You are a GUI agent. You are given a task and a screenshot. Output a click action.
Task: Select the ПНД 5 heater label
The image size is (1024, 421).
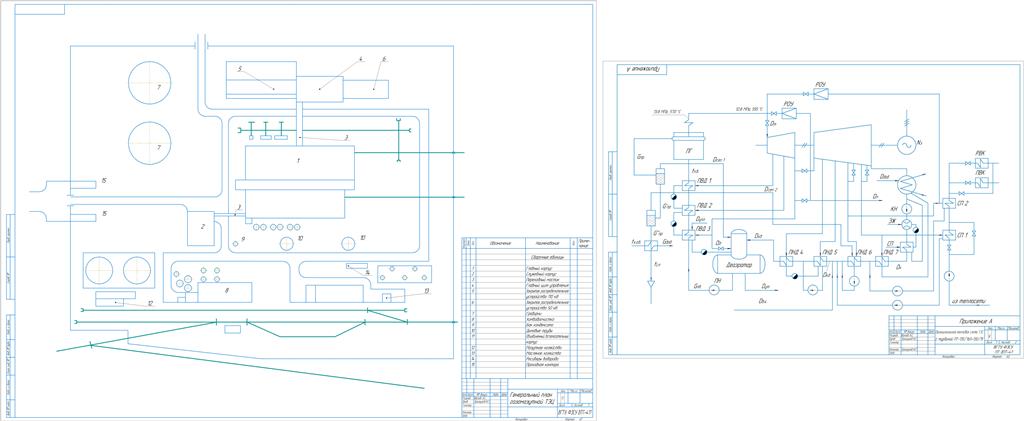click(830, 251)
